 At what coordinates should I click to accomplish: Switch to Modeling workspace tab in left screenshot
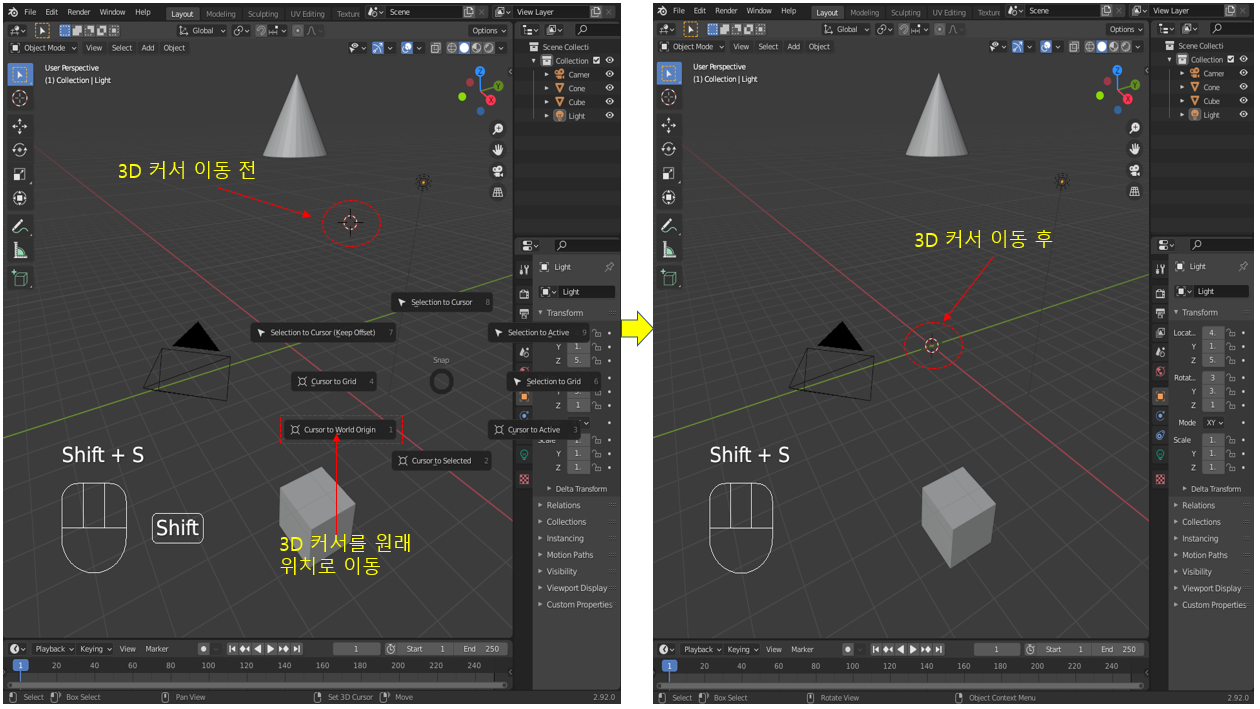click(x=220, y=14)
